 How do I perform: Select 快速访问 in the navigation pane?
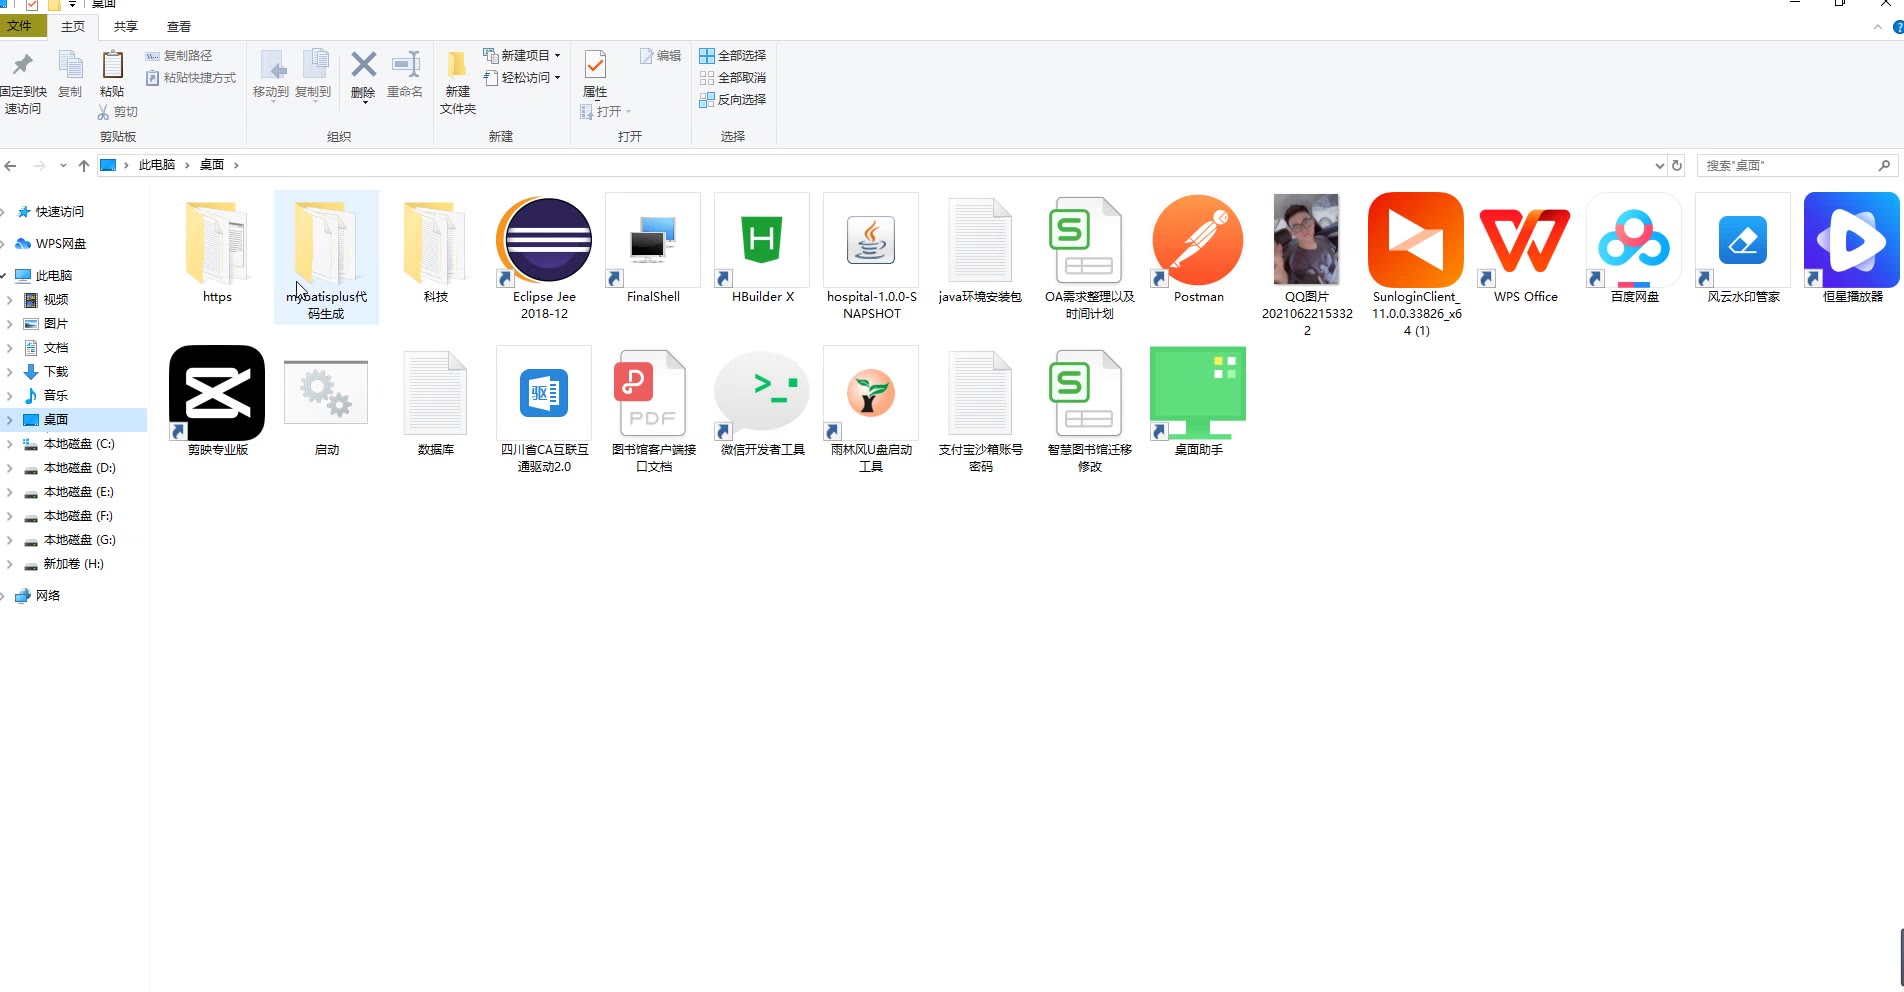(x=60, y=212)
